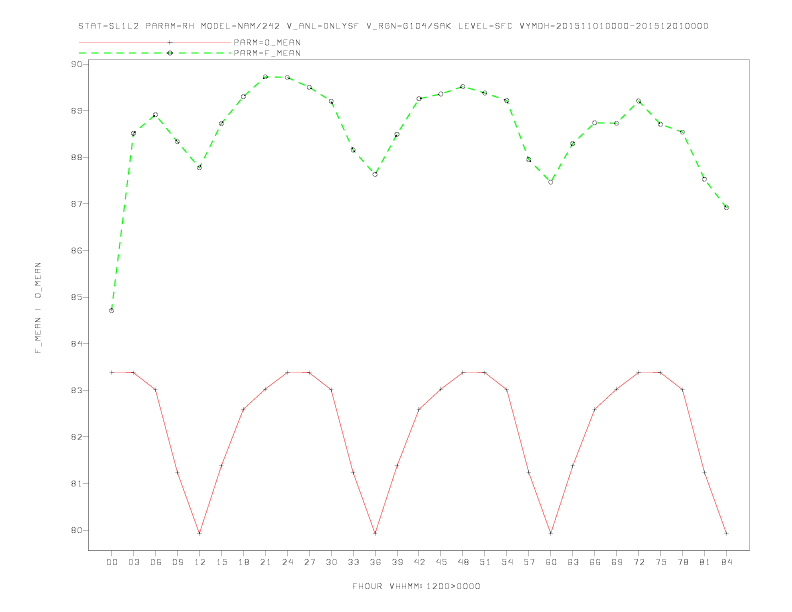Click the x-axis tick label 33

click(x=353, y=562)
